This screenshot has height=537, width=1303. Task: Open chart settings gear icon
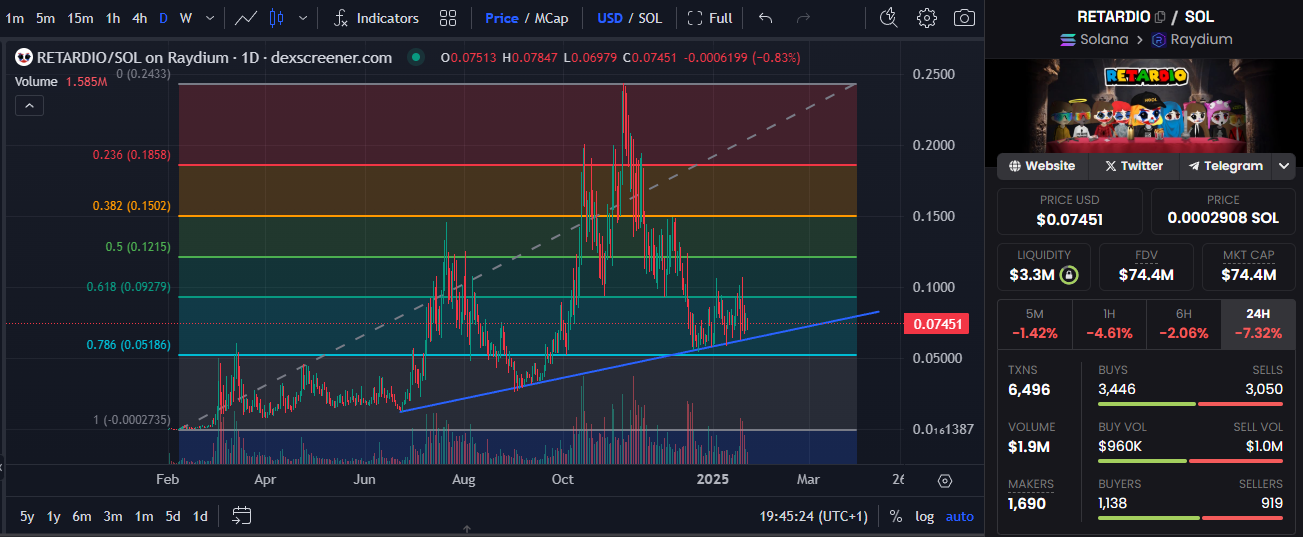point(927,18)
